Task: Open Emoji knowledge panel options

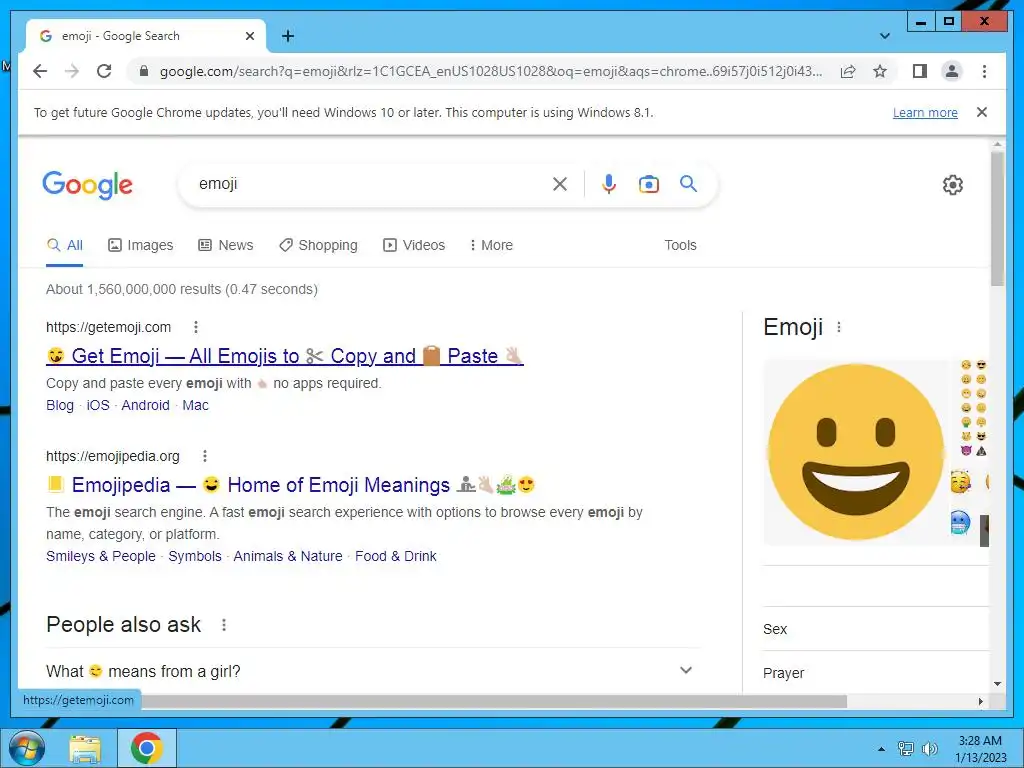Action: [x=839, y=327]
